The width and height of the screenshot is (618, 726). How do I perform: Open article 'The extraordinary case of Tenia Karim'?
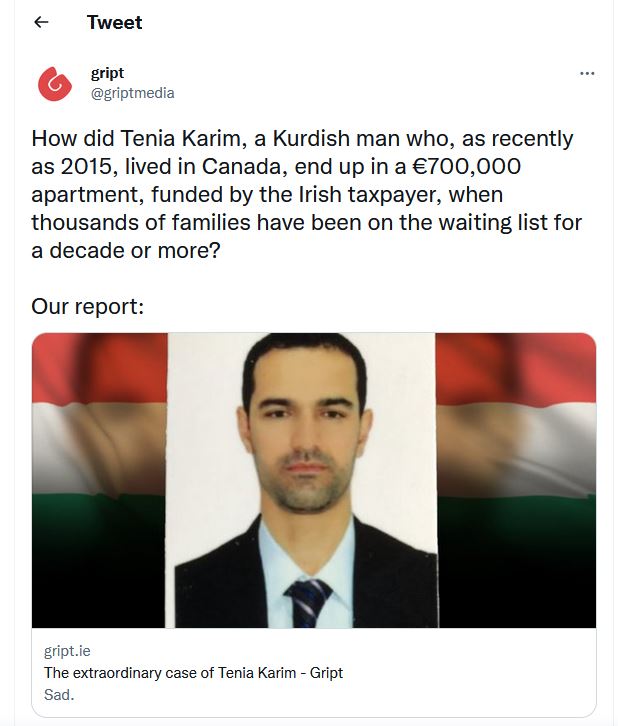[x=194, y=672]
